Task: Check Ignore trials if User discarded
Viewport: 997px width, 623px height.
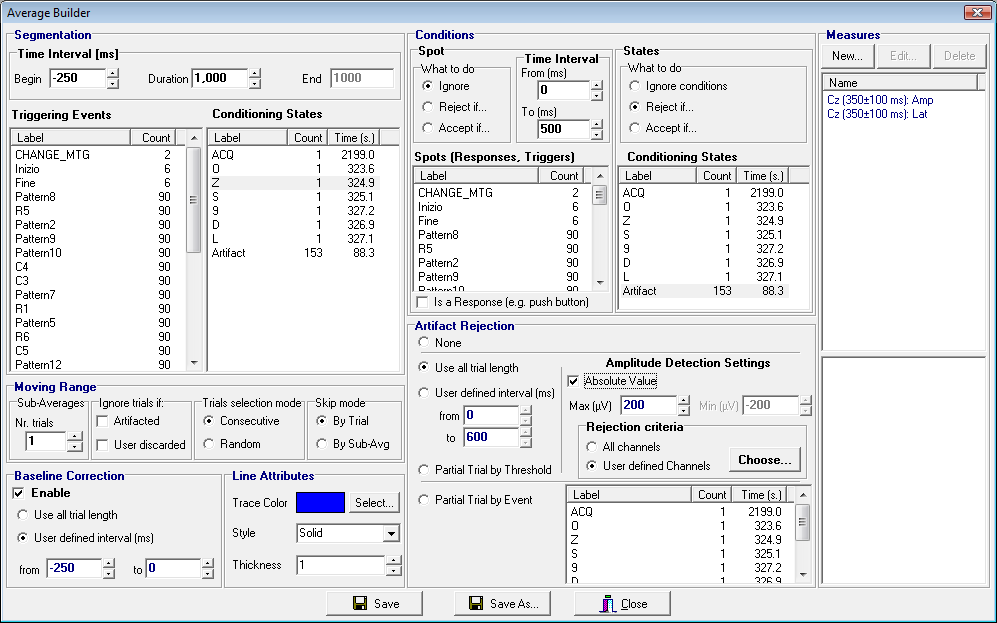Action: [102, 444]
